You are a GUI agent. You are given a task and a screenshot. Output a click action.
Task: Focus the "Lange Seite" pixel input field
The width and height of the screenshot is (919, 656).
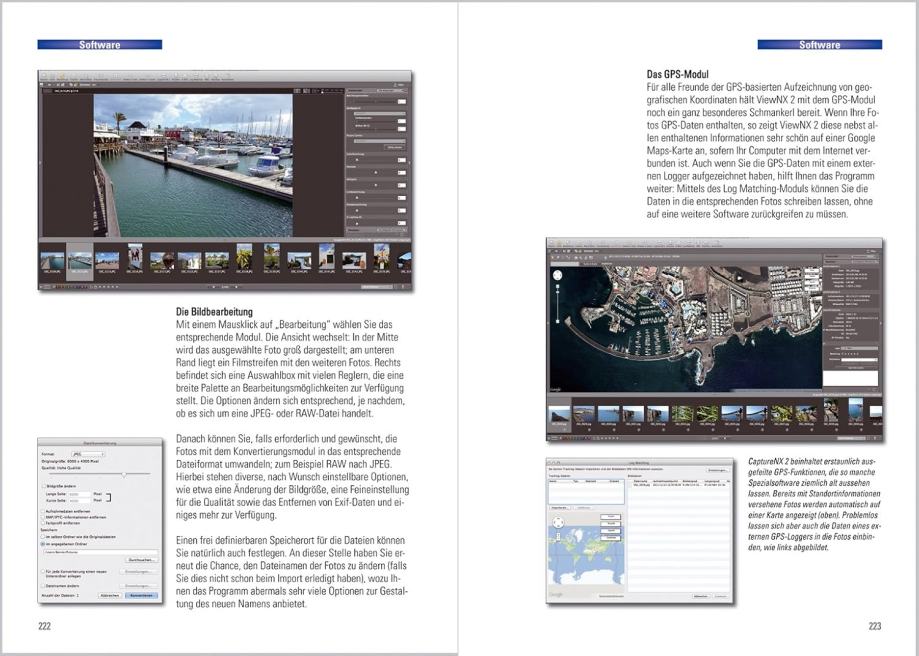[79, 493]
